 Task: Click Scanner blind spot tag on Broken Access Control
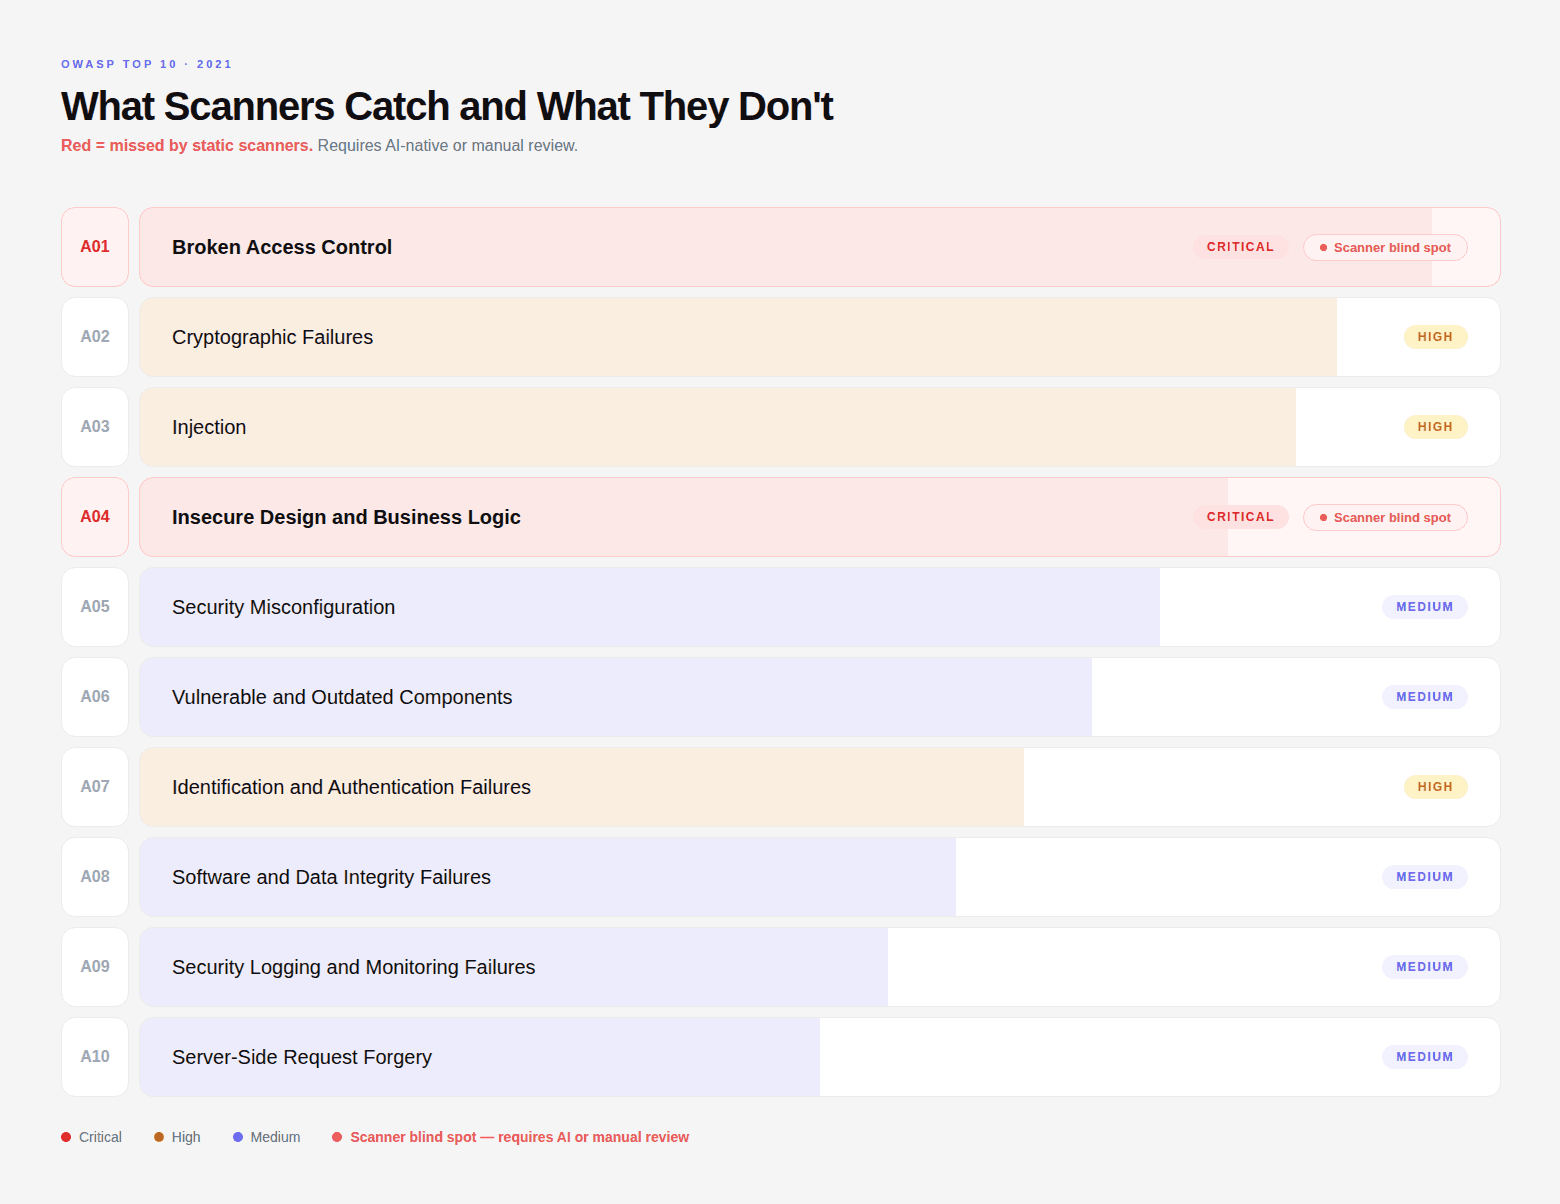point(1385,247)
